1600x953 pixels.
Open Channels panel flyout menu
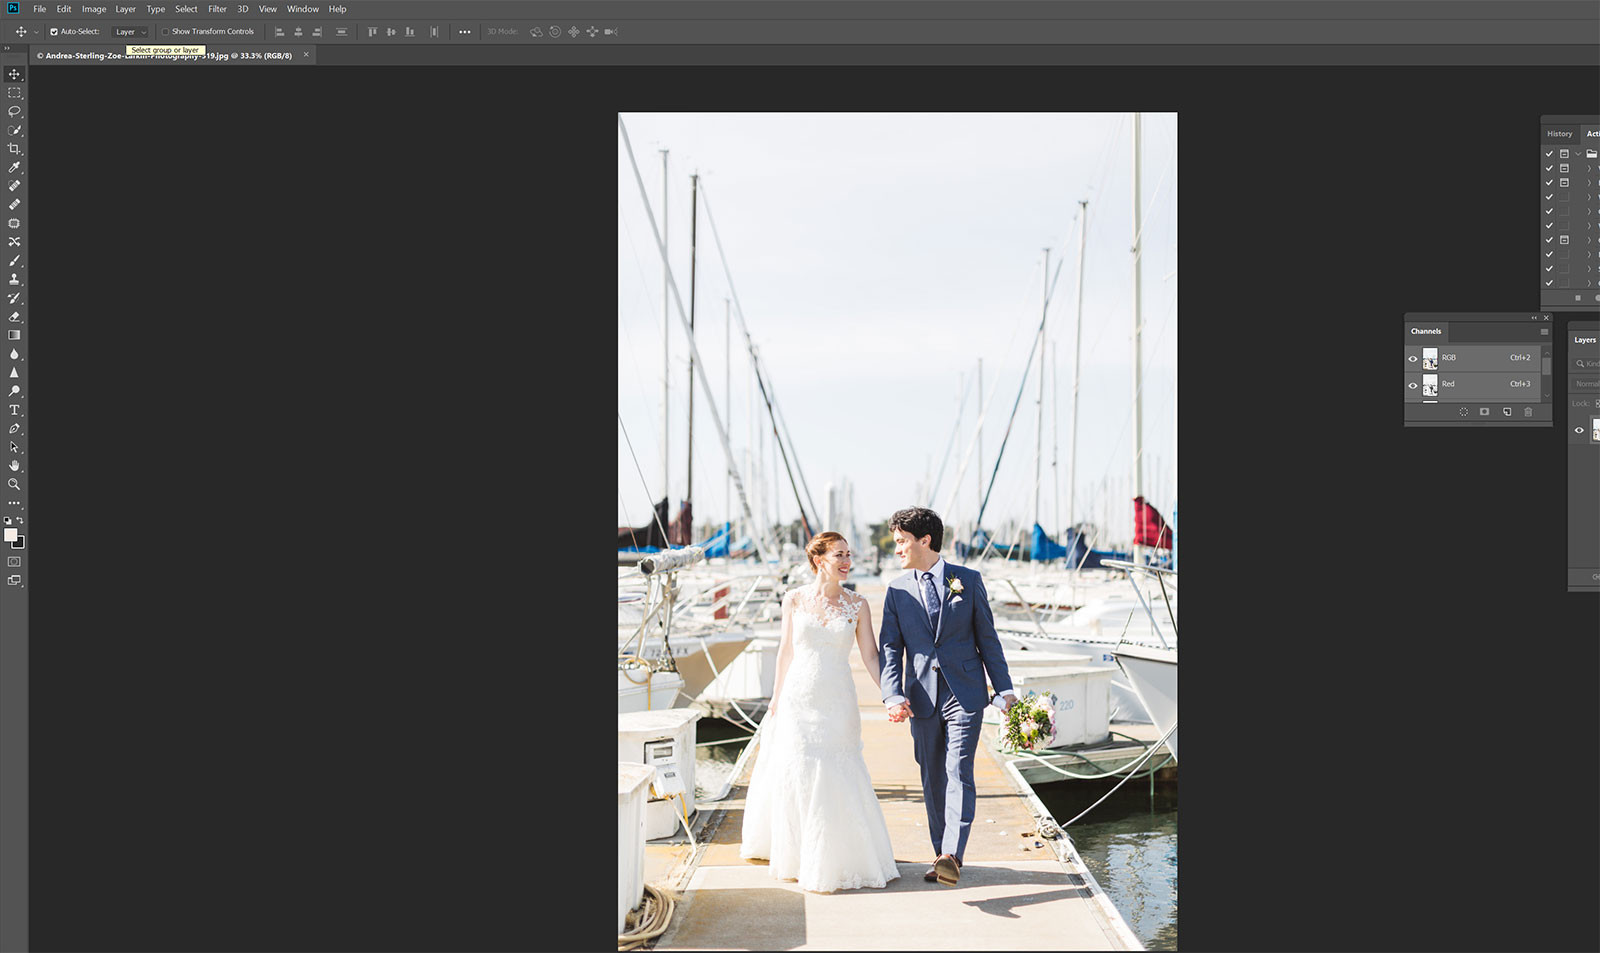point(1544,332)
